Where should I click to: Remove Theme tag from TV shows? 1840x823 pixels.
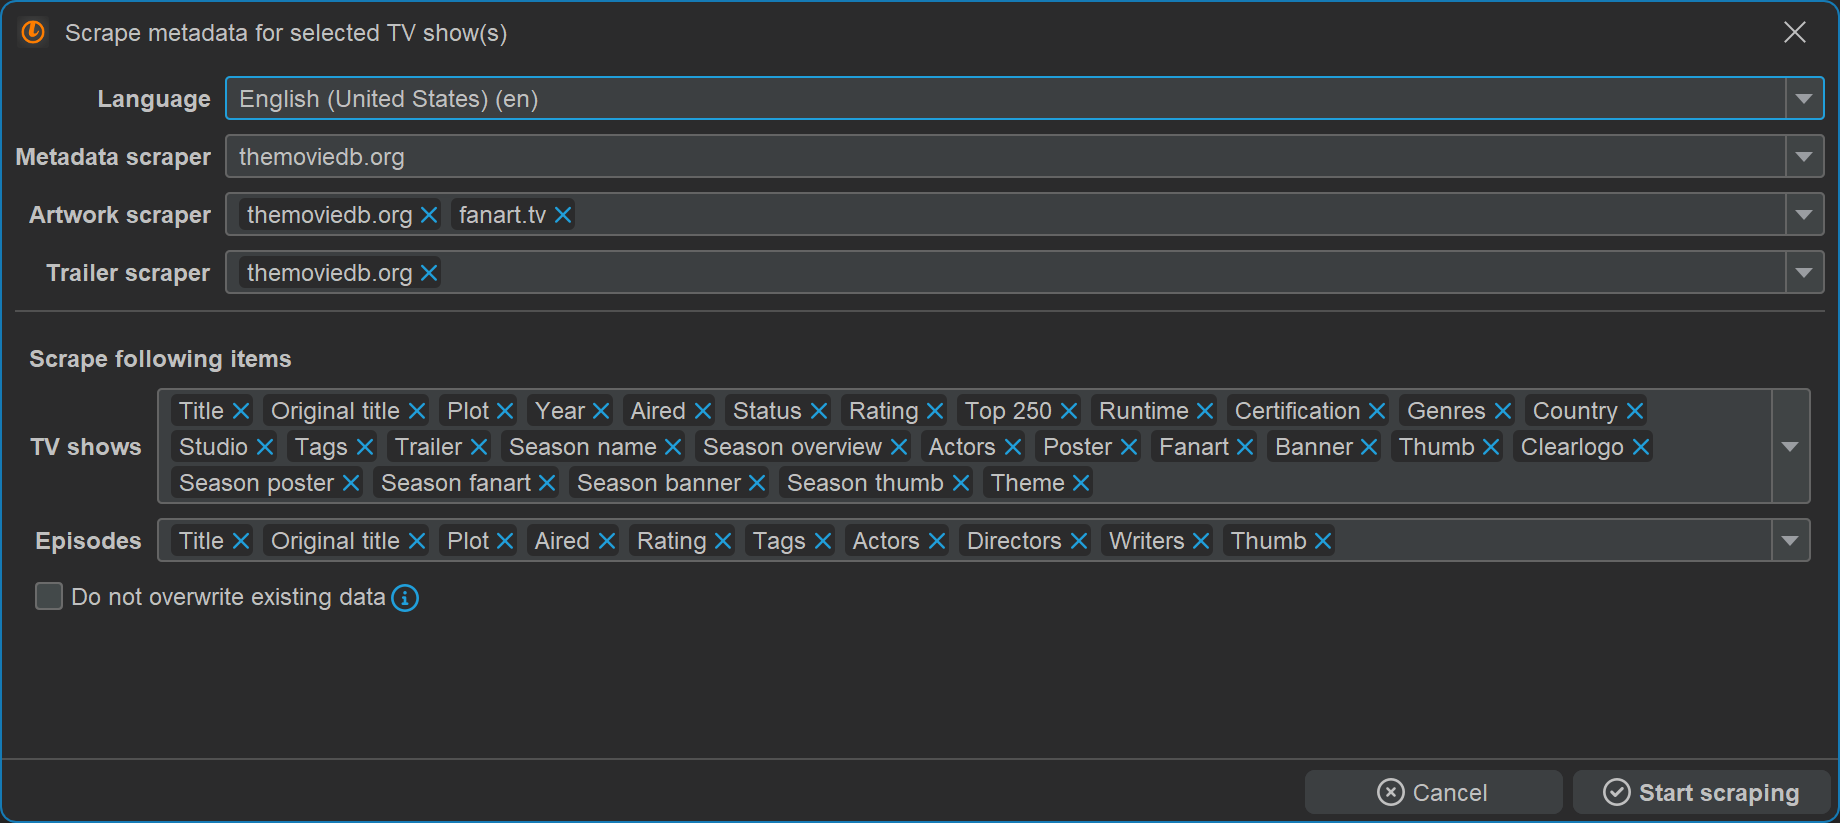click(x=1081, y=483)
